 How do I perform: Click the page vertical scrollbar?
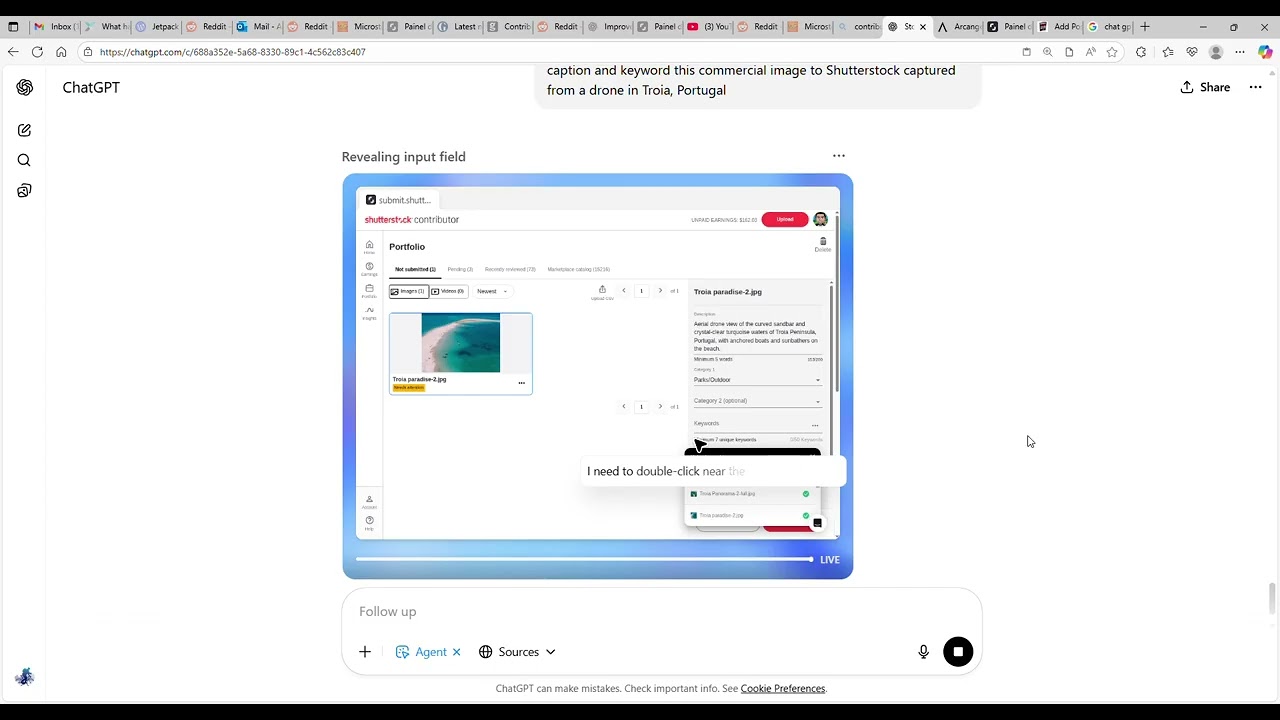(x=1272, y=598)
